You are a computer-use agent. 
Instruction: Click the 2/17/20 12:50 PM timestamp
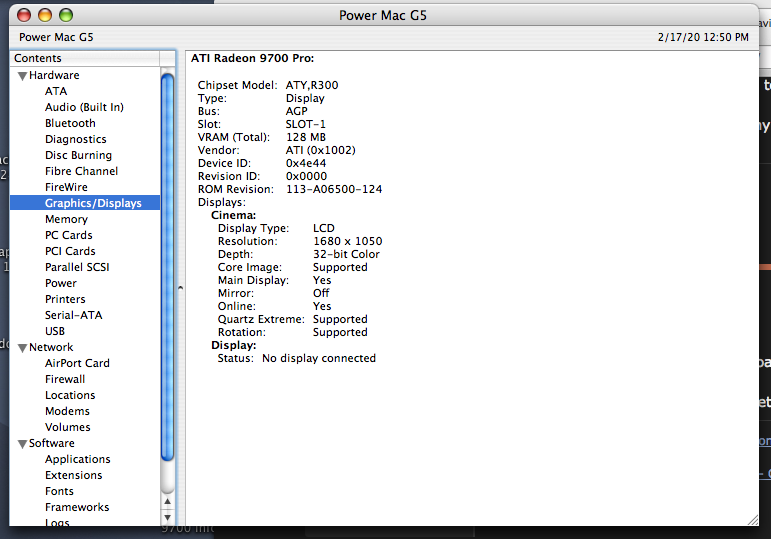pyautogui.click(x=703, y=37)
